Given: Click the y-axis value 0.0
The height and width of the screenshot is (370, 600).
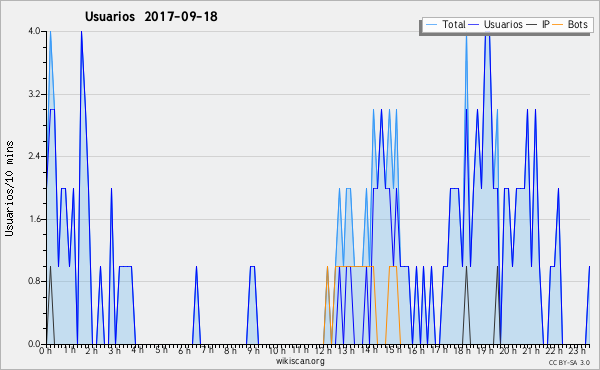Looking at the screenshot, I should tap(34, 344).
